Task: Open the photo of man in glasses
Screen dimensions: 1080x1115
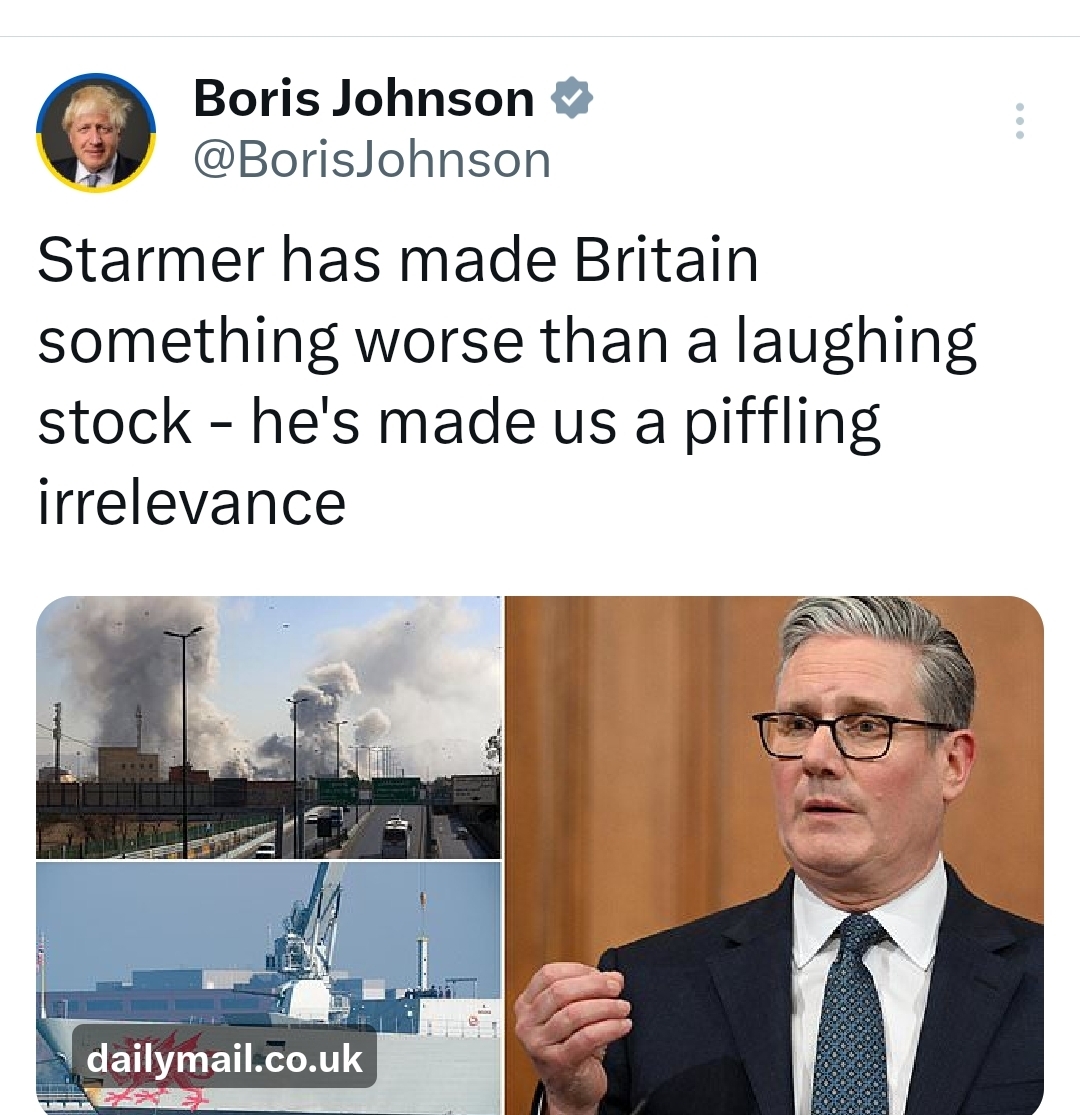Action: 774,855
